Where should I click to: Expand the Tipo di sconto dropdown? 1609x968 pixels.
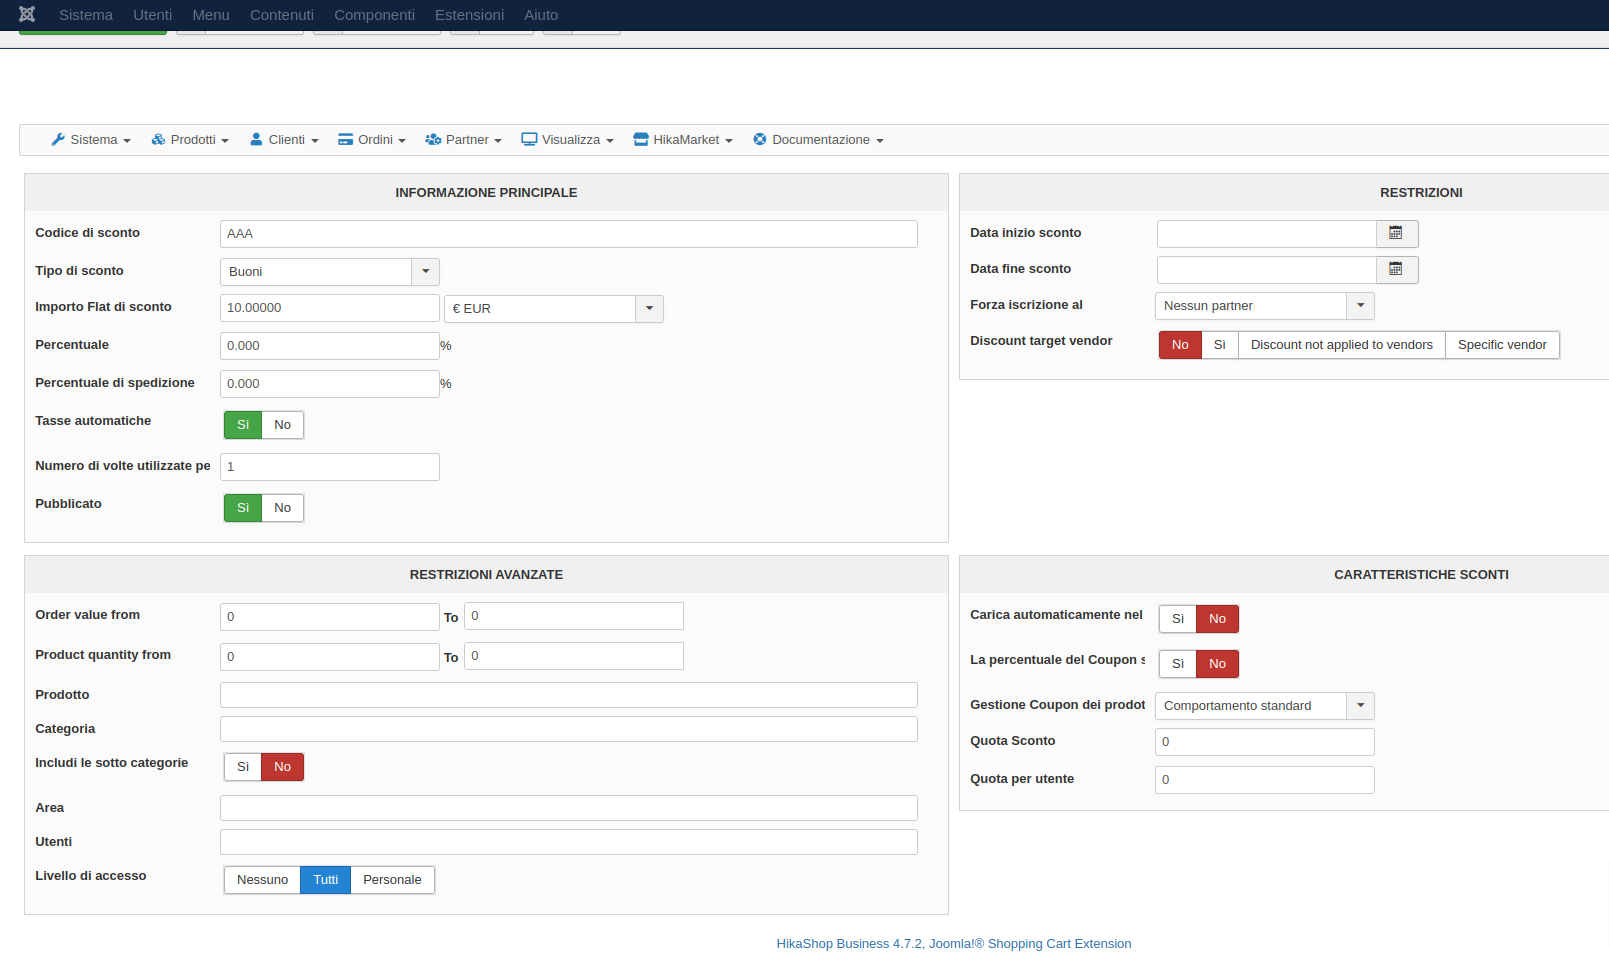pos(425,272)
